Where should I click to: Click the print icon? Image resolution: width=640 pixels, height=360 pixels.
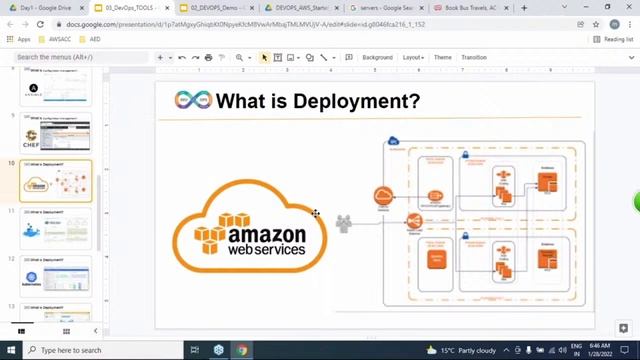(x=209, y=58)
